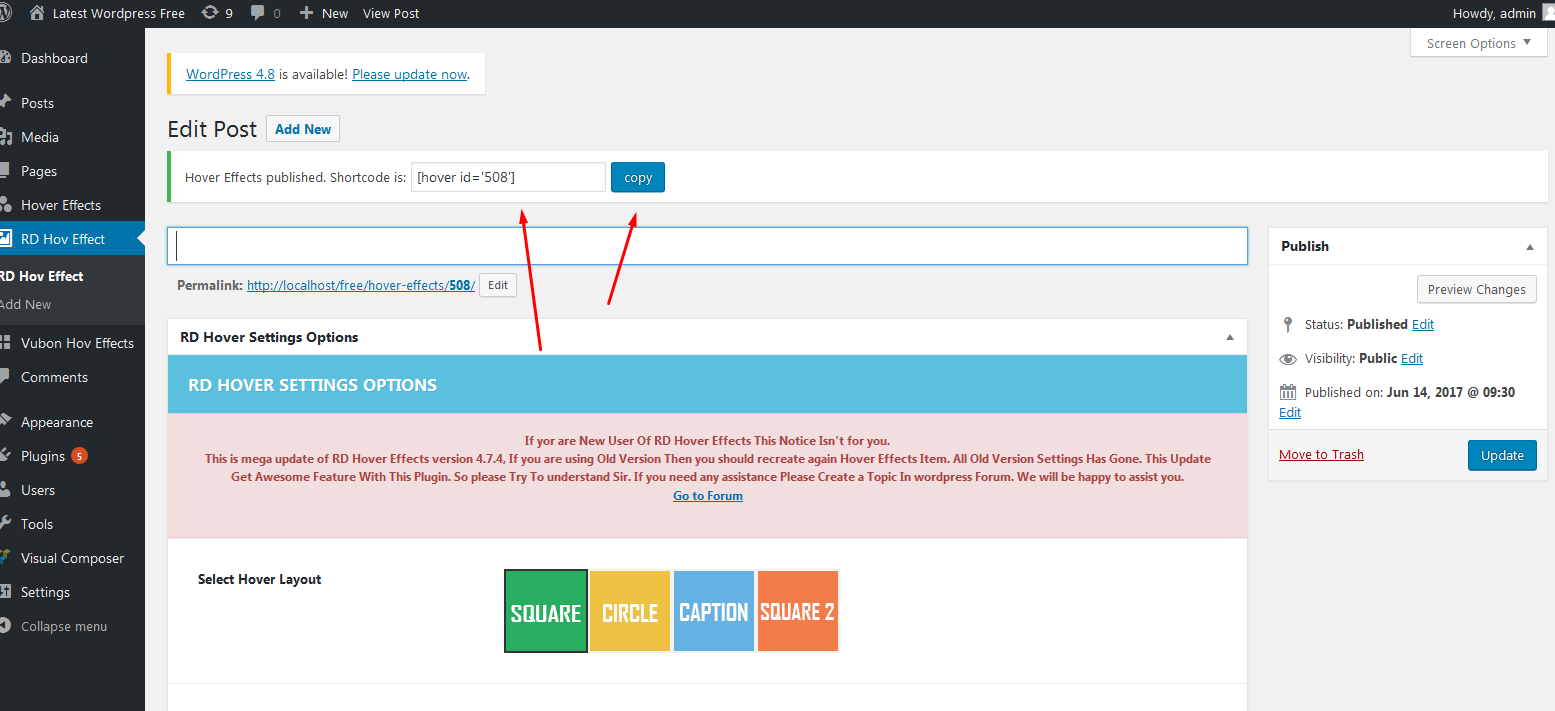The width and height of the screenshot is (1555, 711).
Task: Click the WordPress logo in admin bar
Action: click(x=5, y=13)
